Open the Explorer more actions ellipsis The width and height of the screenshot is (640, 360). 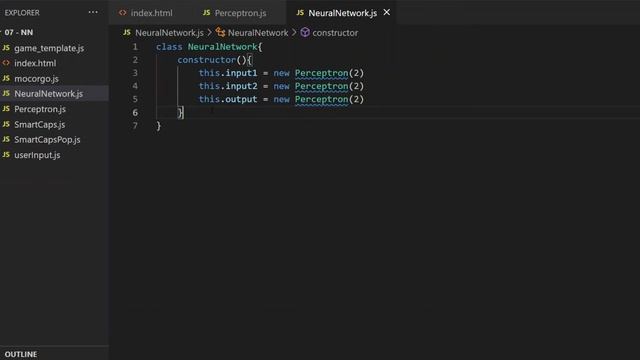[x=93, y=12]
